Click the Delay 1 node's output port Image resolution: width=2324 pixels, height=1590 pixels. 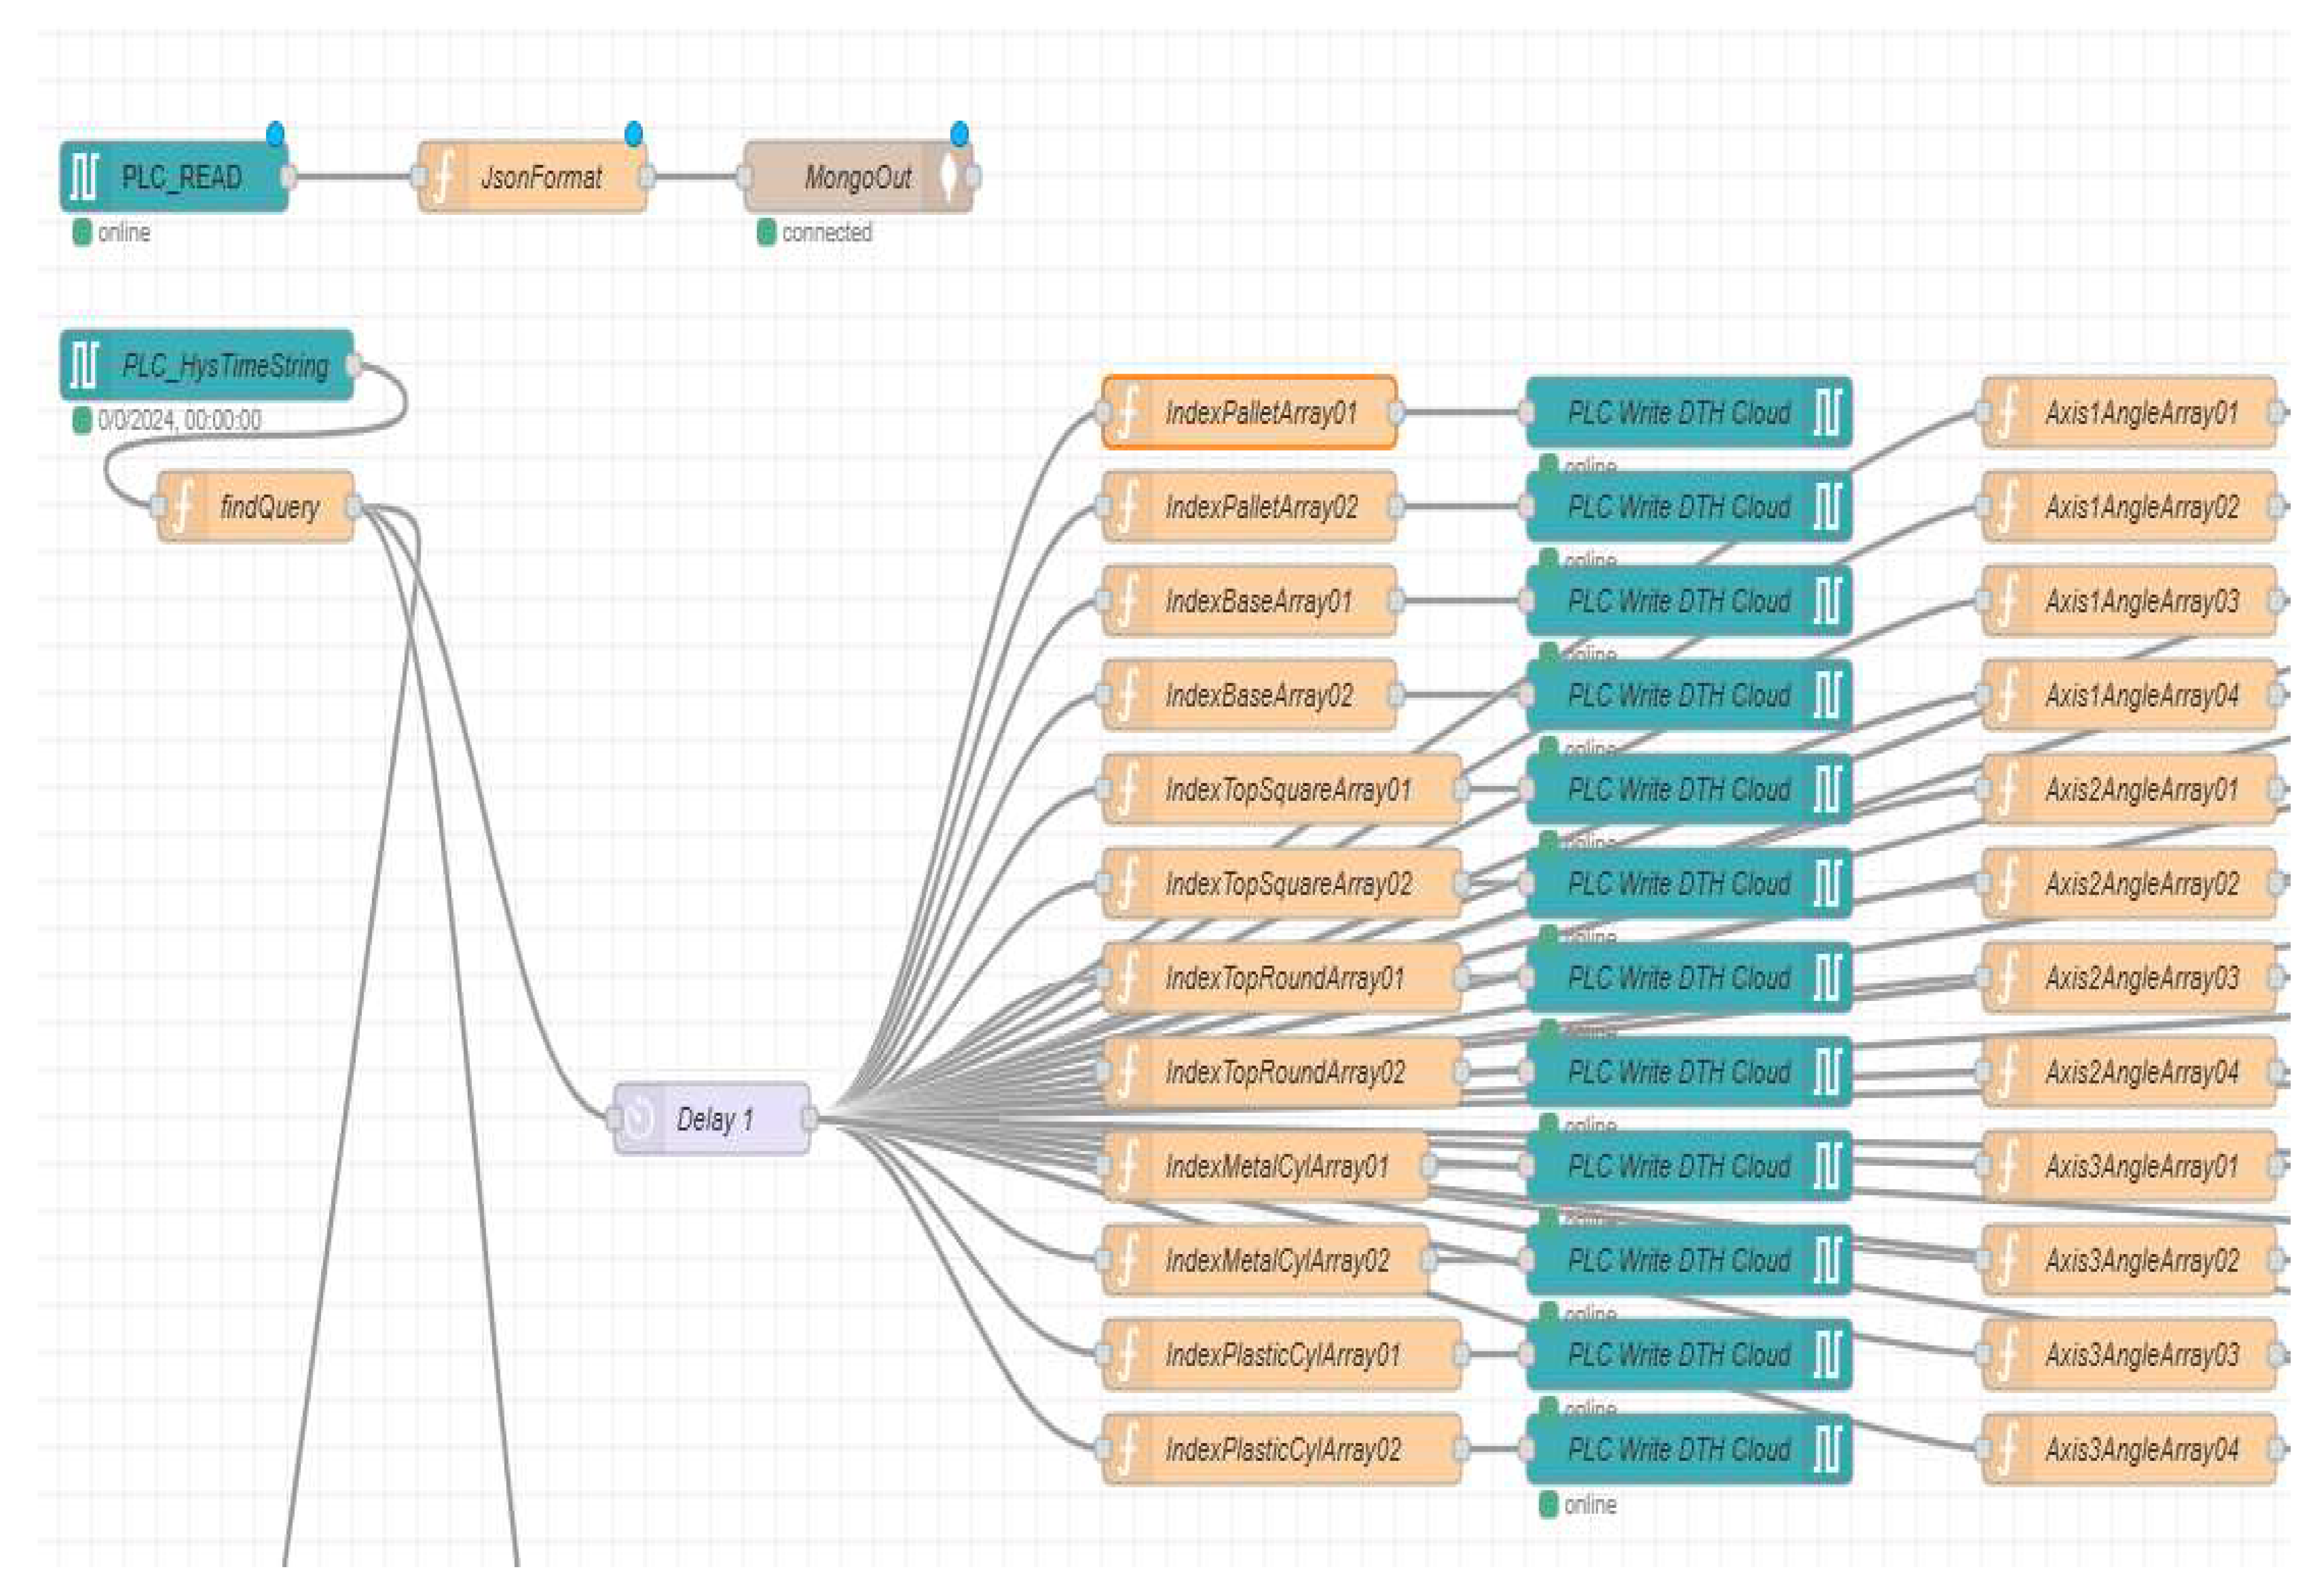tap(810, 1119)
